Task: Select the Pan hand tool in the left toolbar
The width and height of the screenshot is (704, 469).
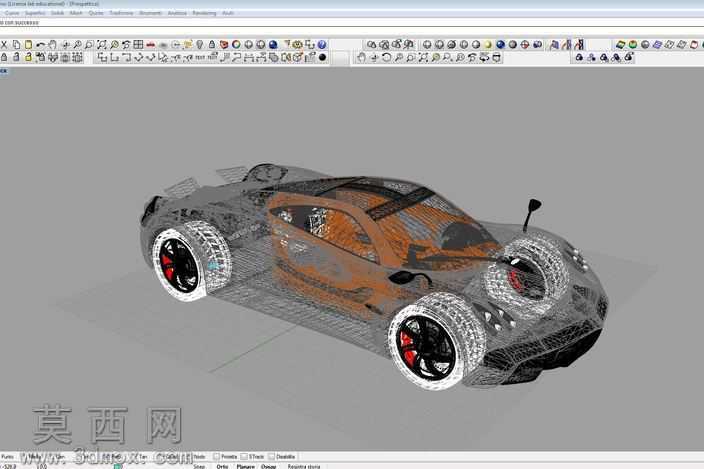Action: click(53, 44)
